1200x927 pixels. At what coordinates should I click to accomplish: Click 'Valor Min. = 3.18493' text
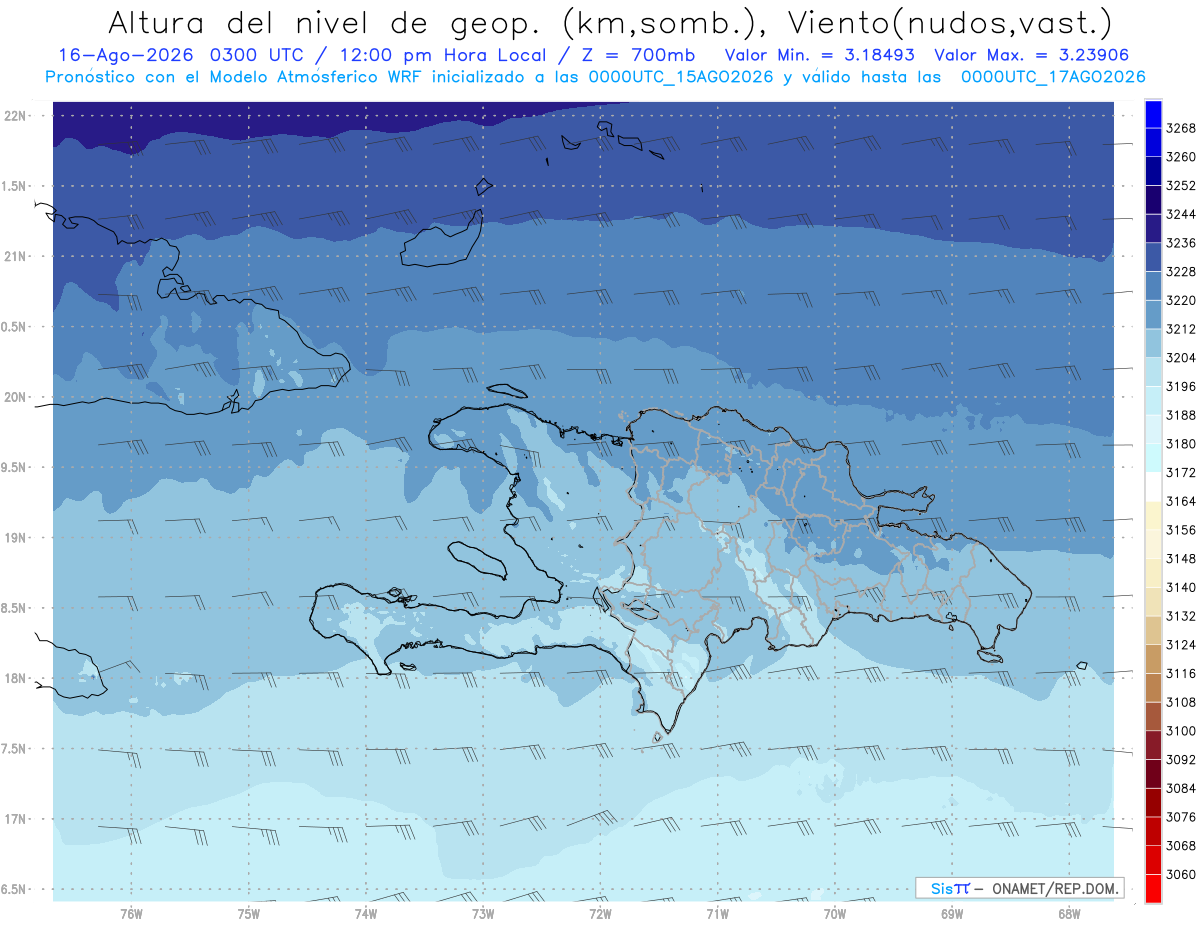tap(818, 56)
